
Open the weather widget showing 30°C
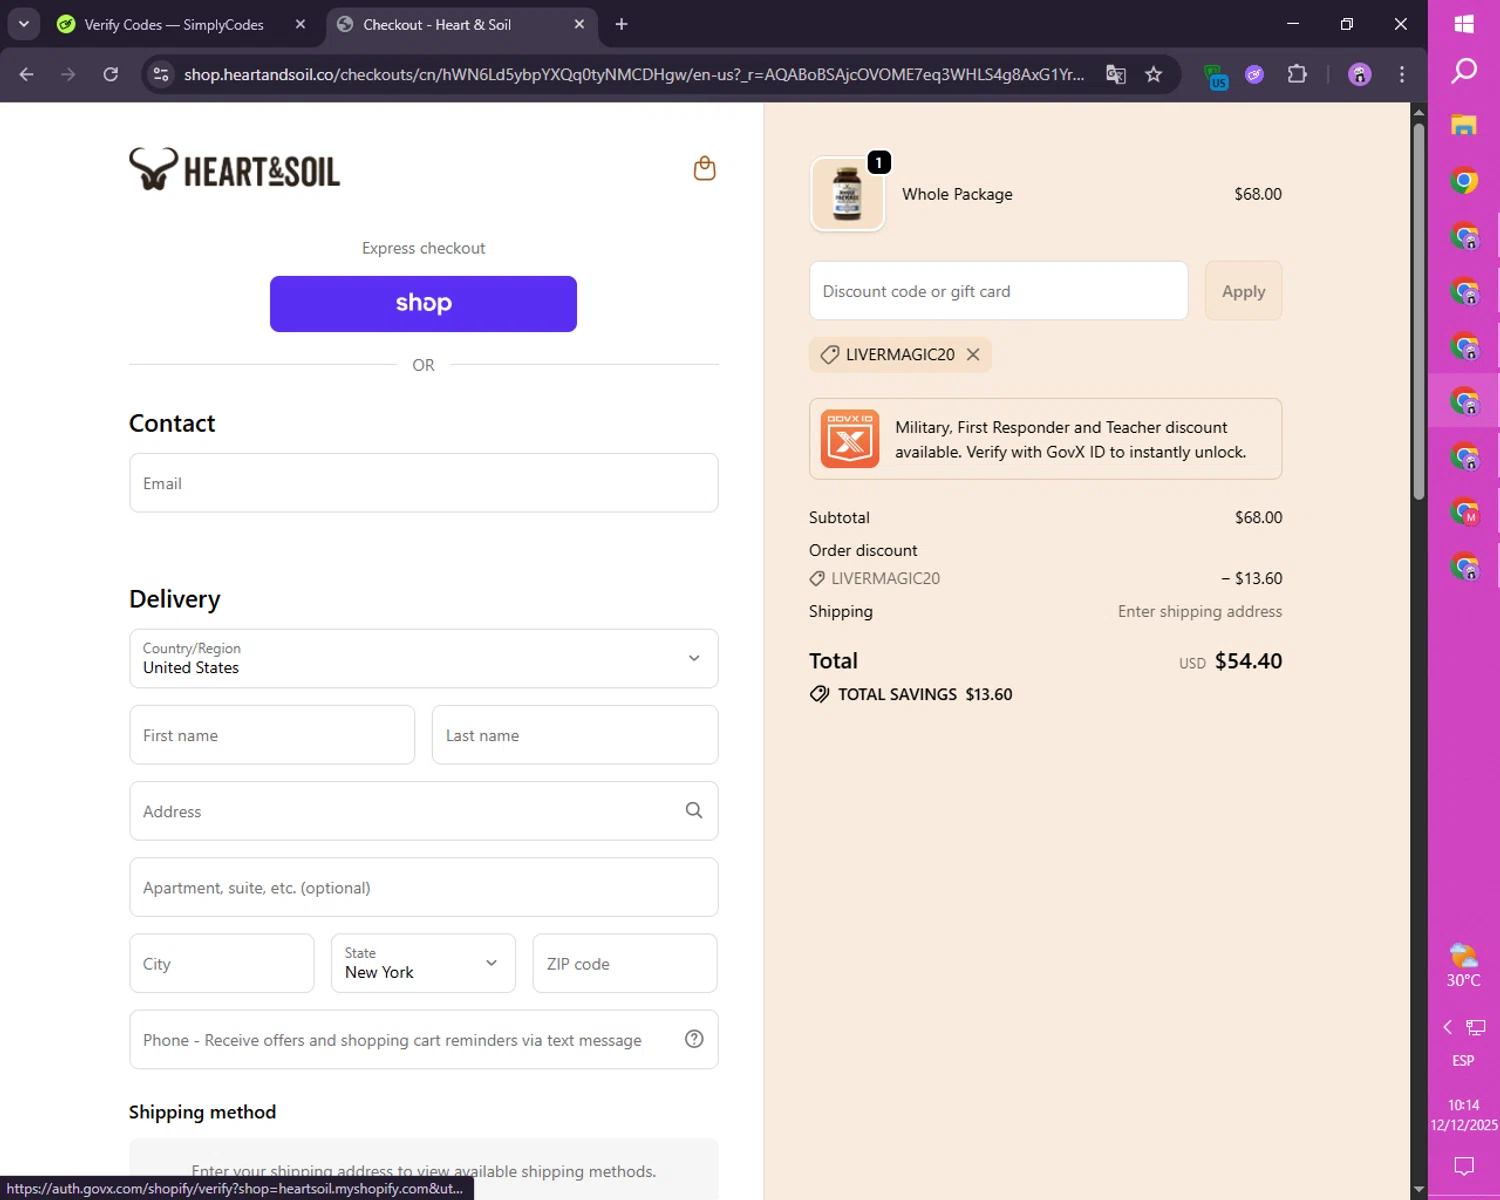(x=1464, y=965)
